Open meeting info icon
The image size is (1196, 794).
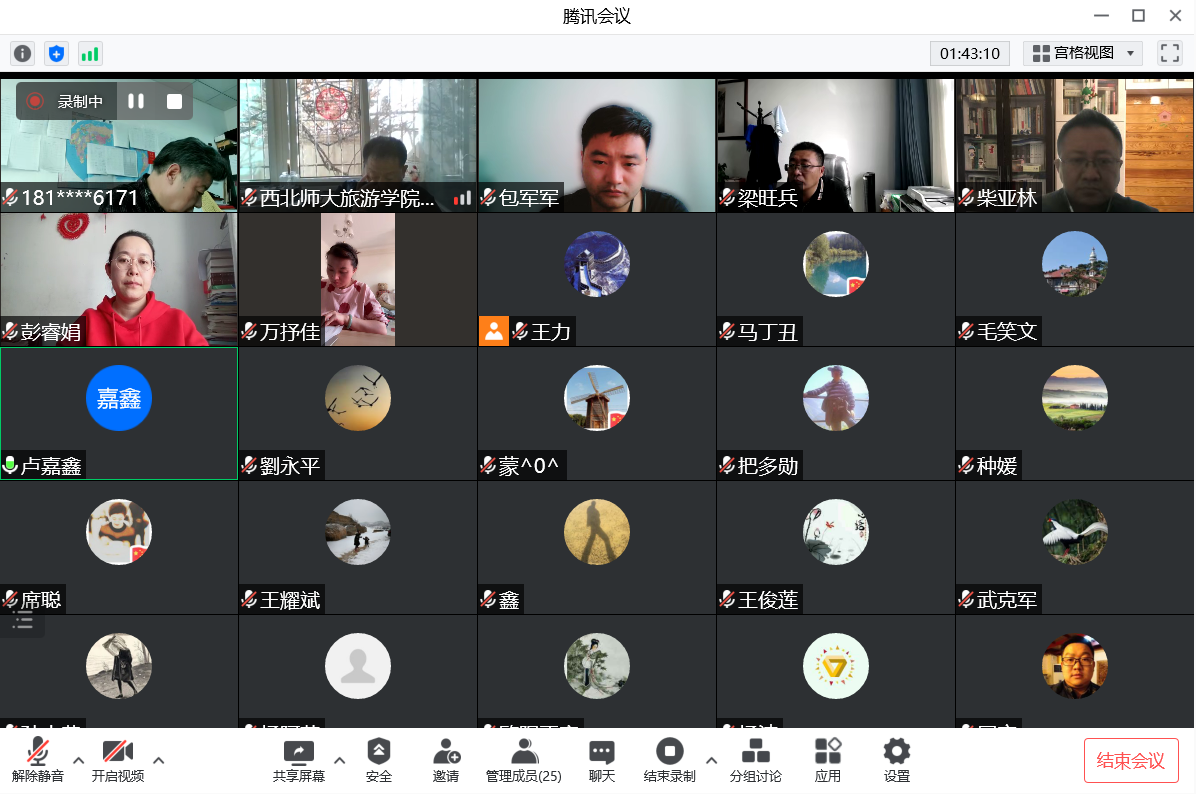click(x=22, y=53)
